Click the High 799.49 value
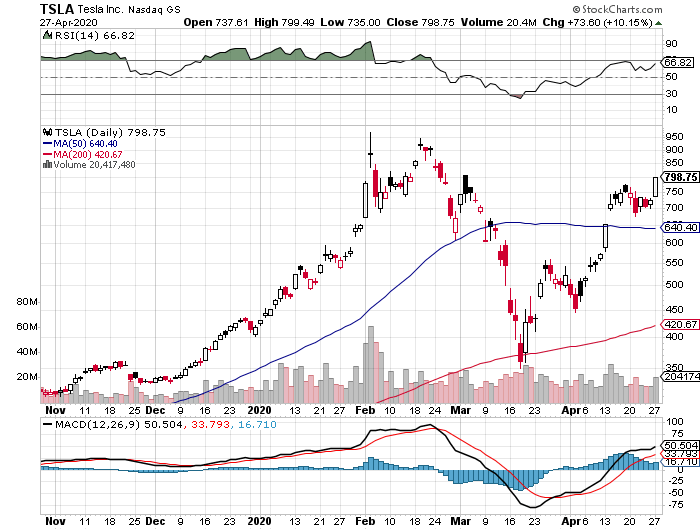 pos(284,22)
